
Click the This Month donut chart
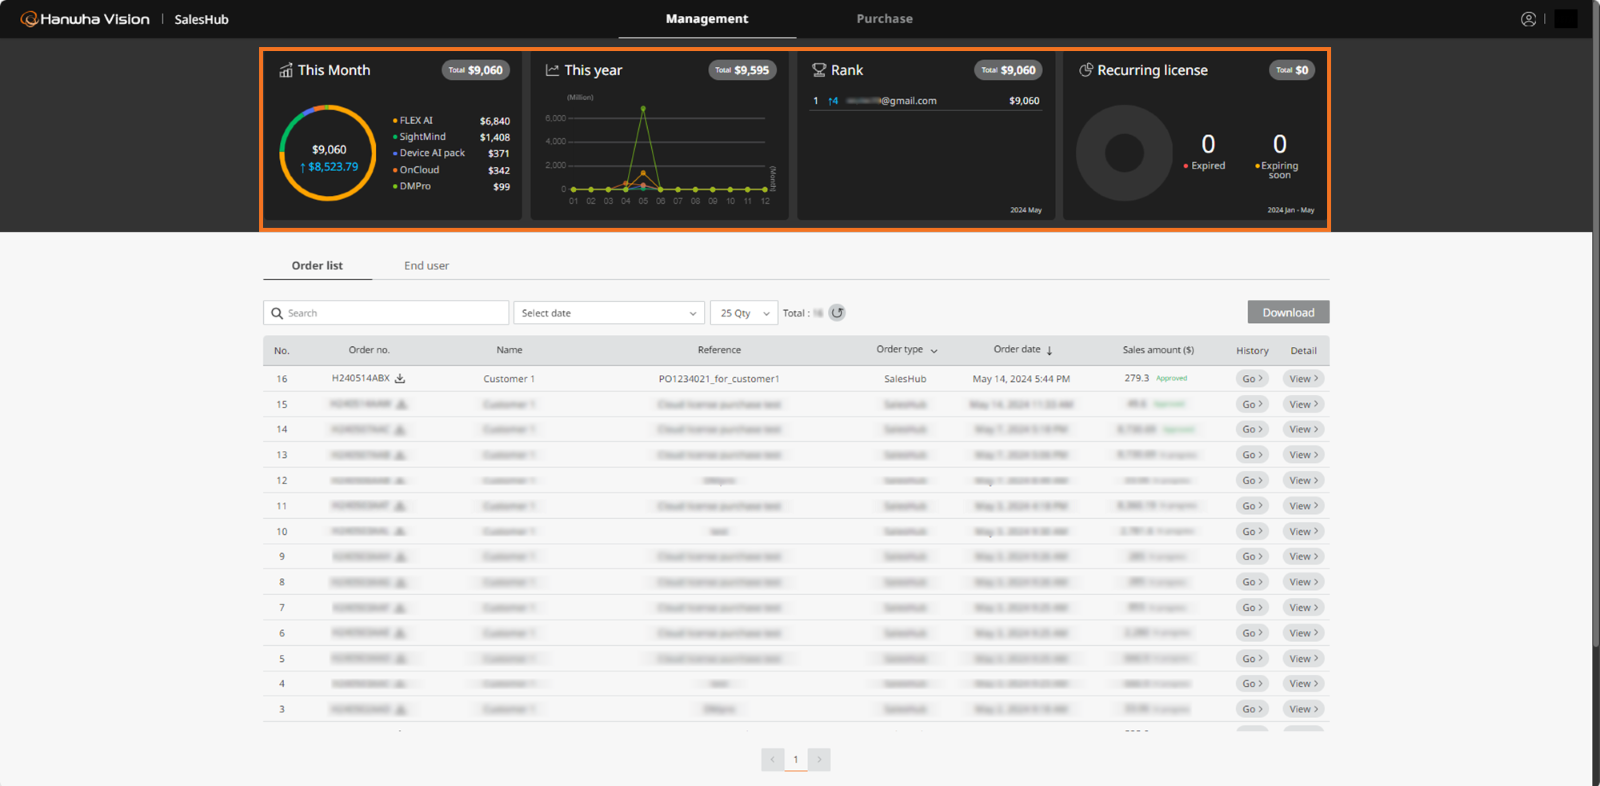click(328, 153)
